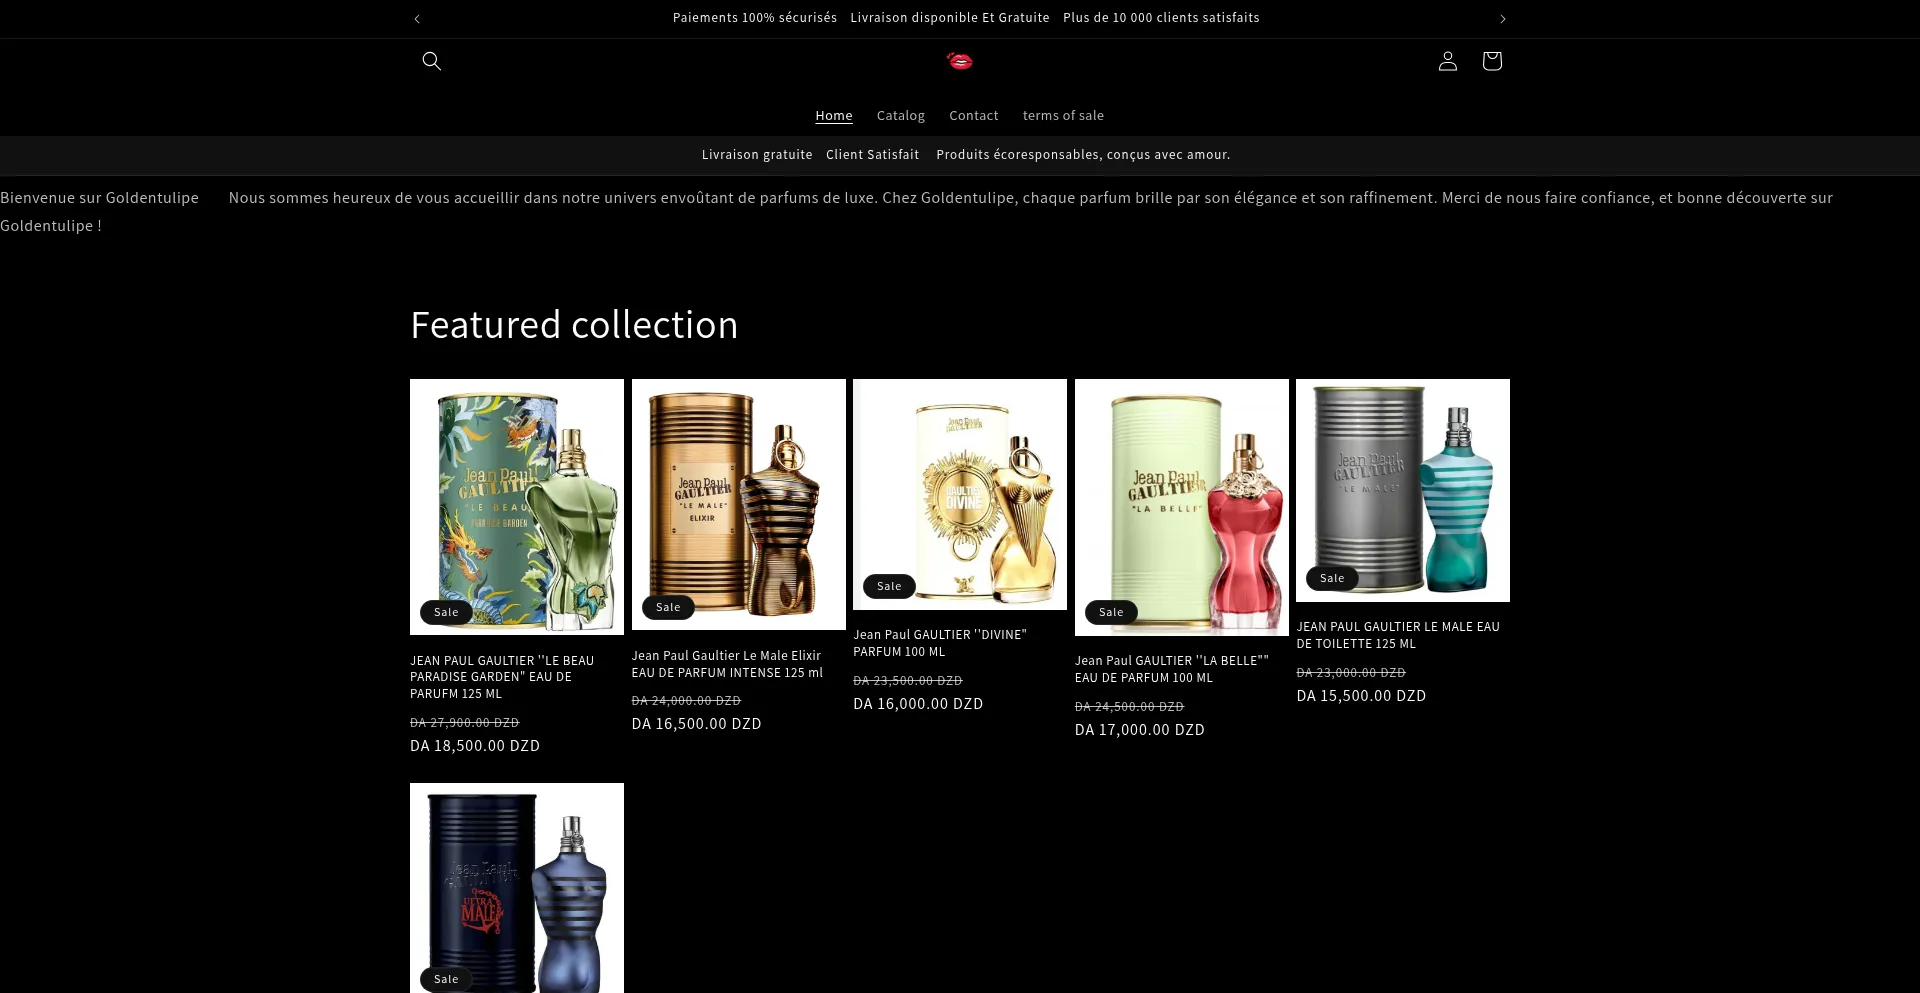The height and width of the screenshot is (993, 1920).
Task: Click the Livraison gratuite banner text
Action: (x=757, y=155)
